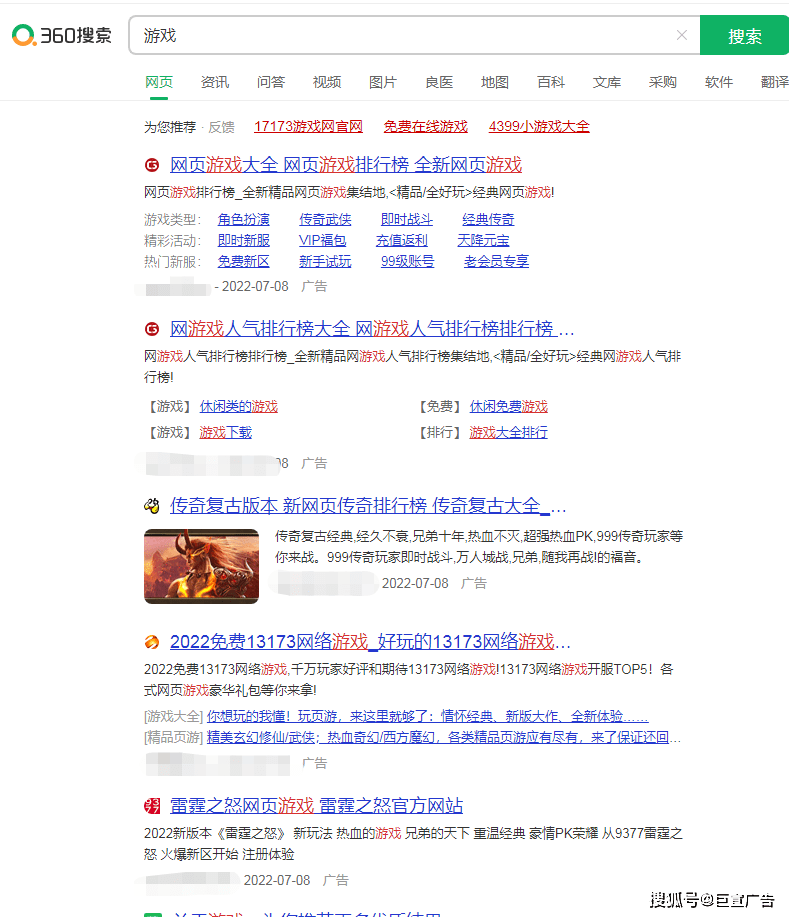The image size is (789, 917).
Task: Switch to the 软件 tab
Action: click(x=719, y=82)
